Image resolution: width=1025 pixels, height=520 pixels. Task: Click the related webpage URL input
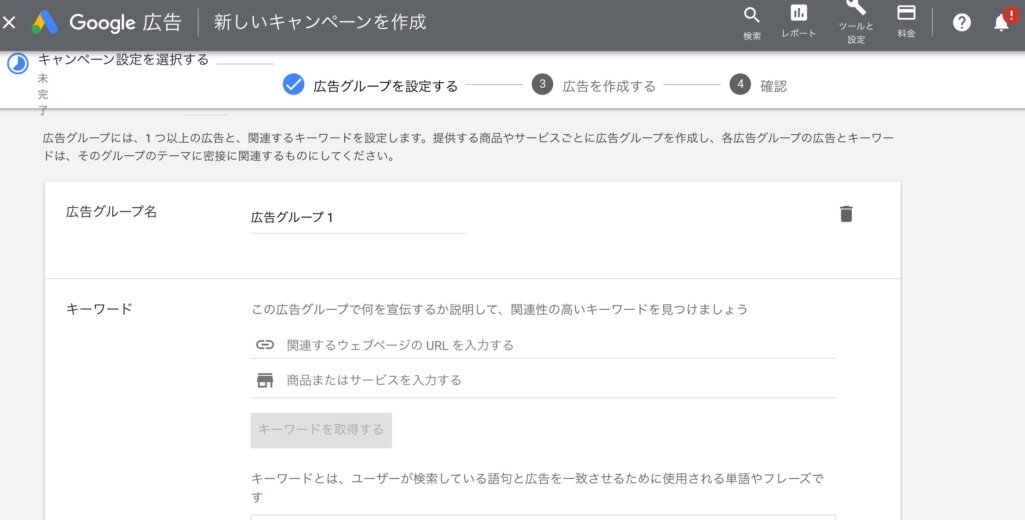pyautogui.click(x=543, y=345)
